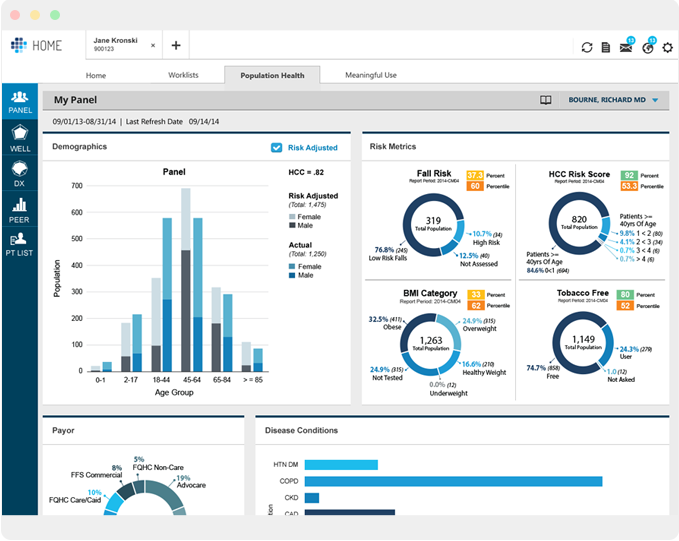Click the 16.6% Healthy Weight label
This screenshot has height=541, width=679.
point(484,368)
